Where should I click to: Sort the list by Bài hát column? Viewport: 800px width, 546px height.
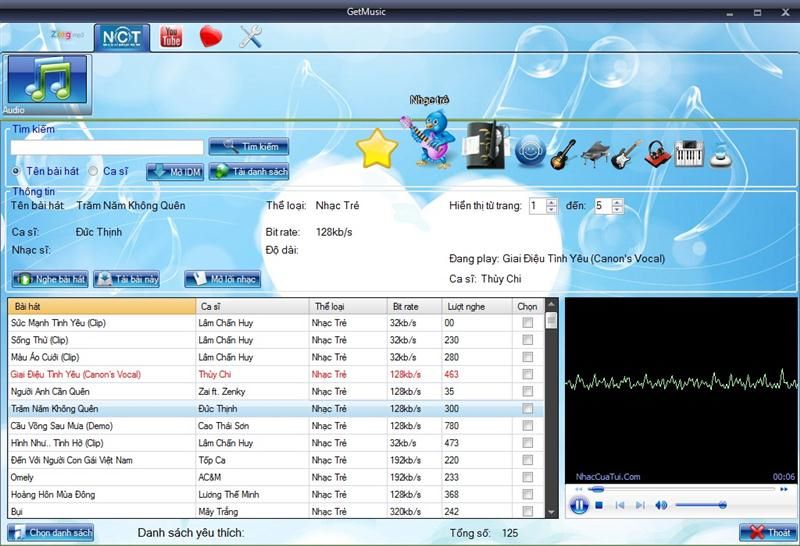(x=100, y=305)
